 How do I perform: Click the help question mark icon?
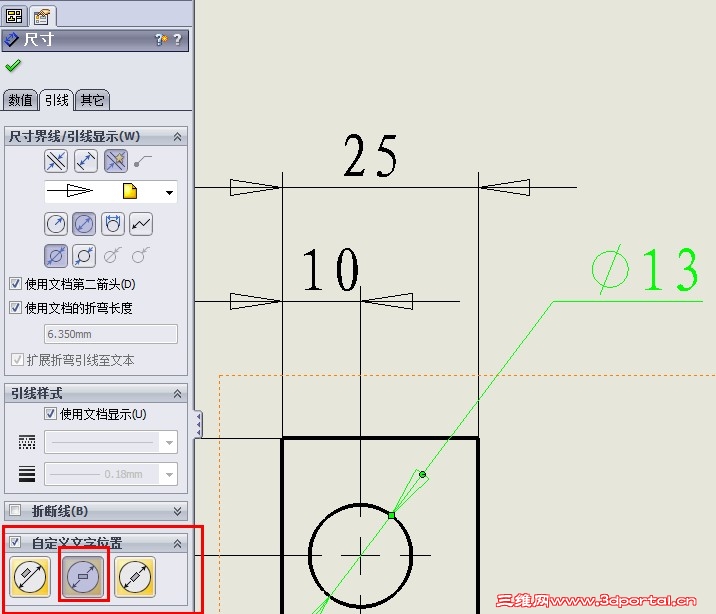coord(177,40)
